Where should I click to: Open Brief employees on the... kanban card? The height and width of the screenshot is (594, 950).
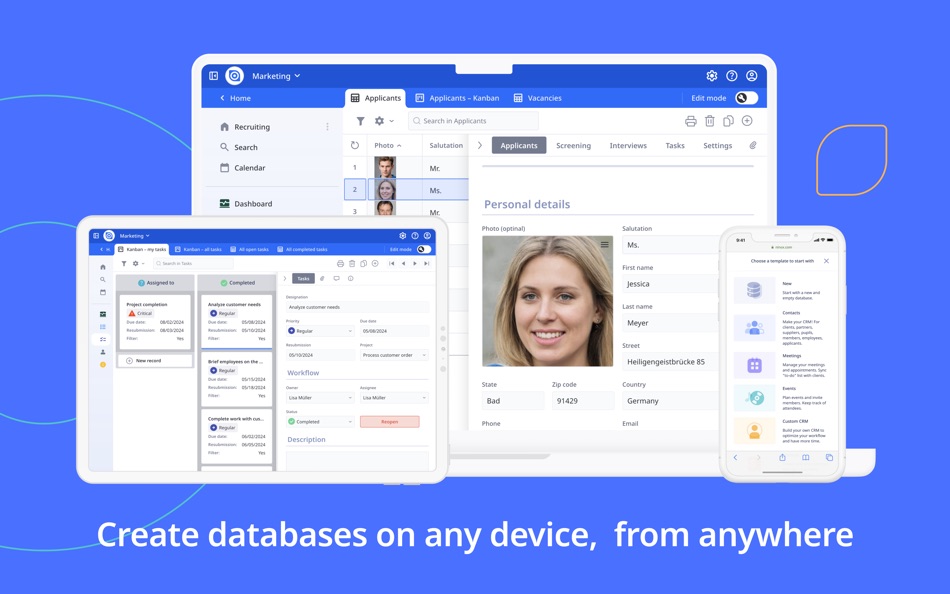click(236, 379)
